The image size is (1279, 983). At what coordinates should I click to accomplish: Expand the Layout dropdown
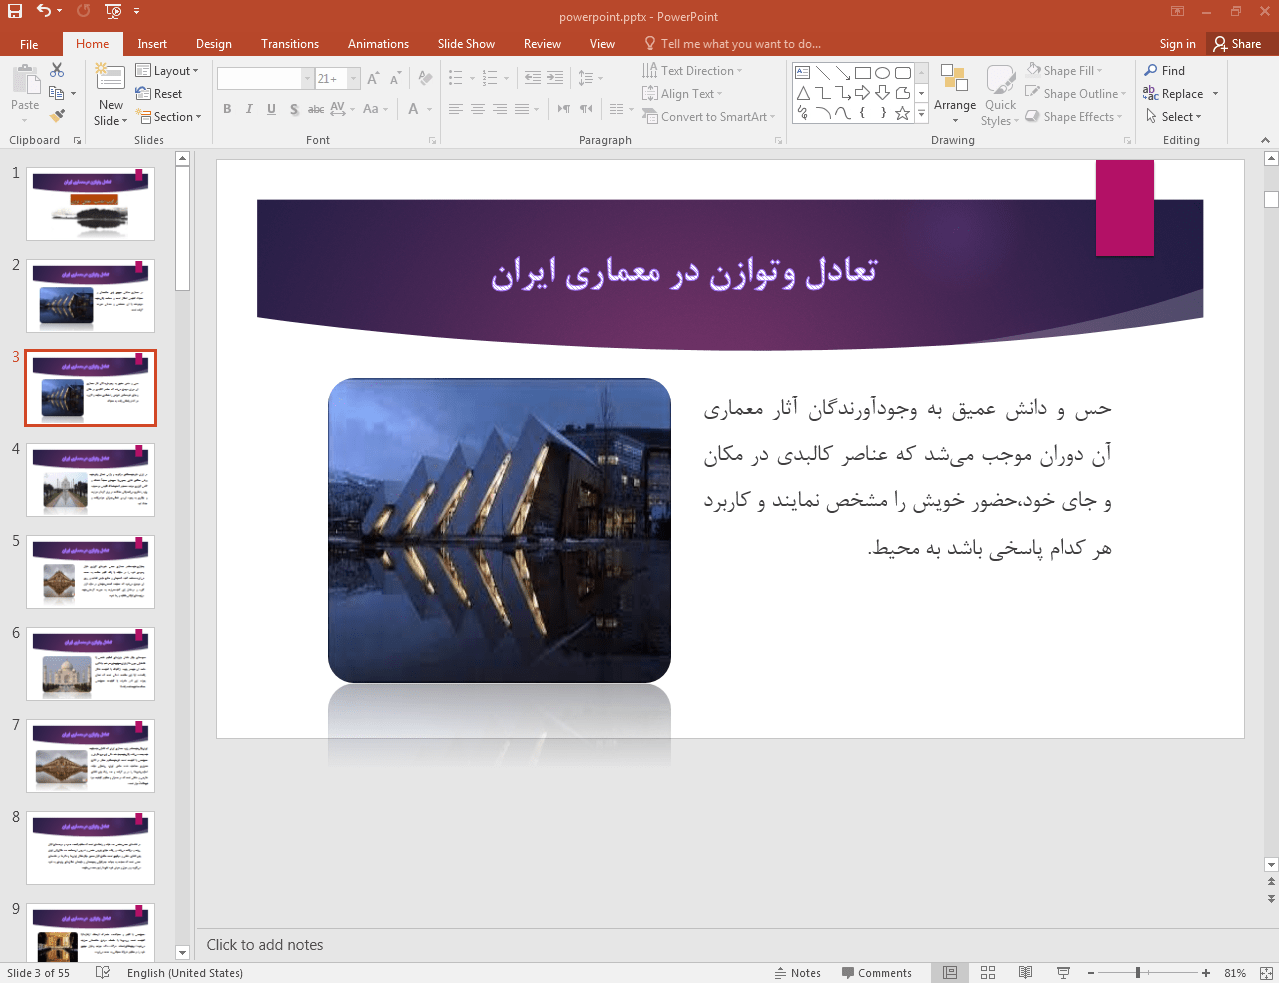pyautogui.click(x=167, y=71)
